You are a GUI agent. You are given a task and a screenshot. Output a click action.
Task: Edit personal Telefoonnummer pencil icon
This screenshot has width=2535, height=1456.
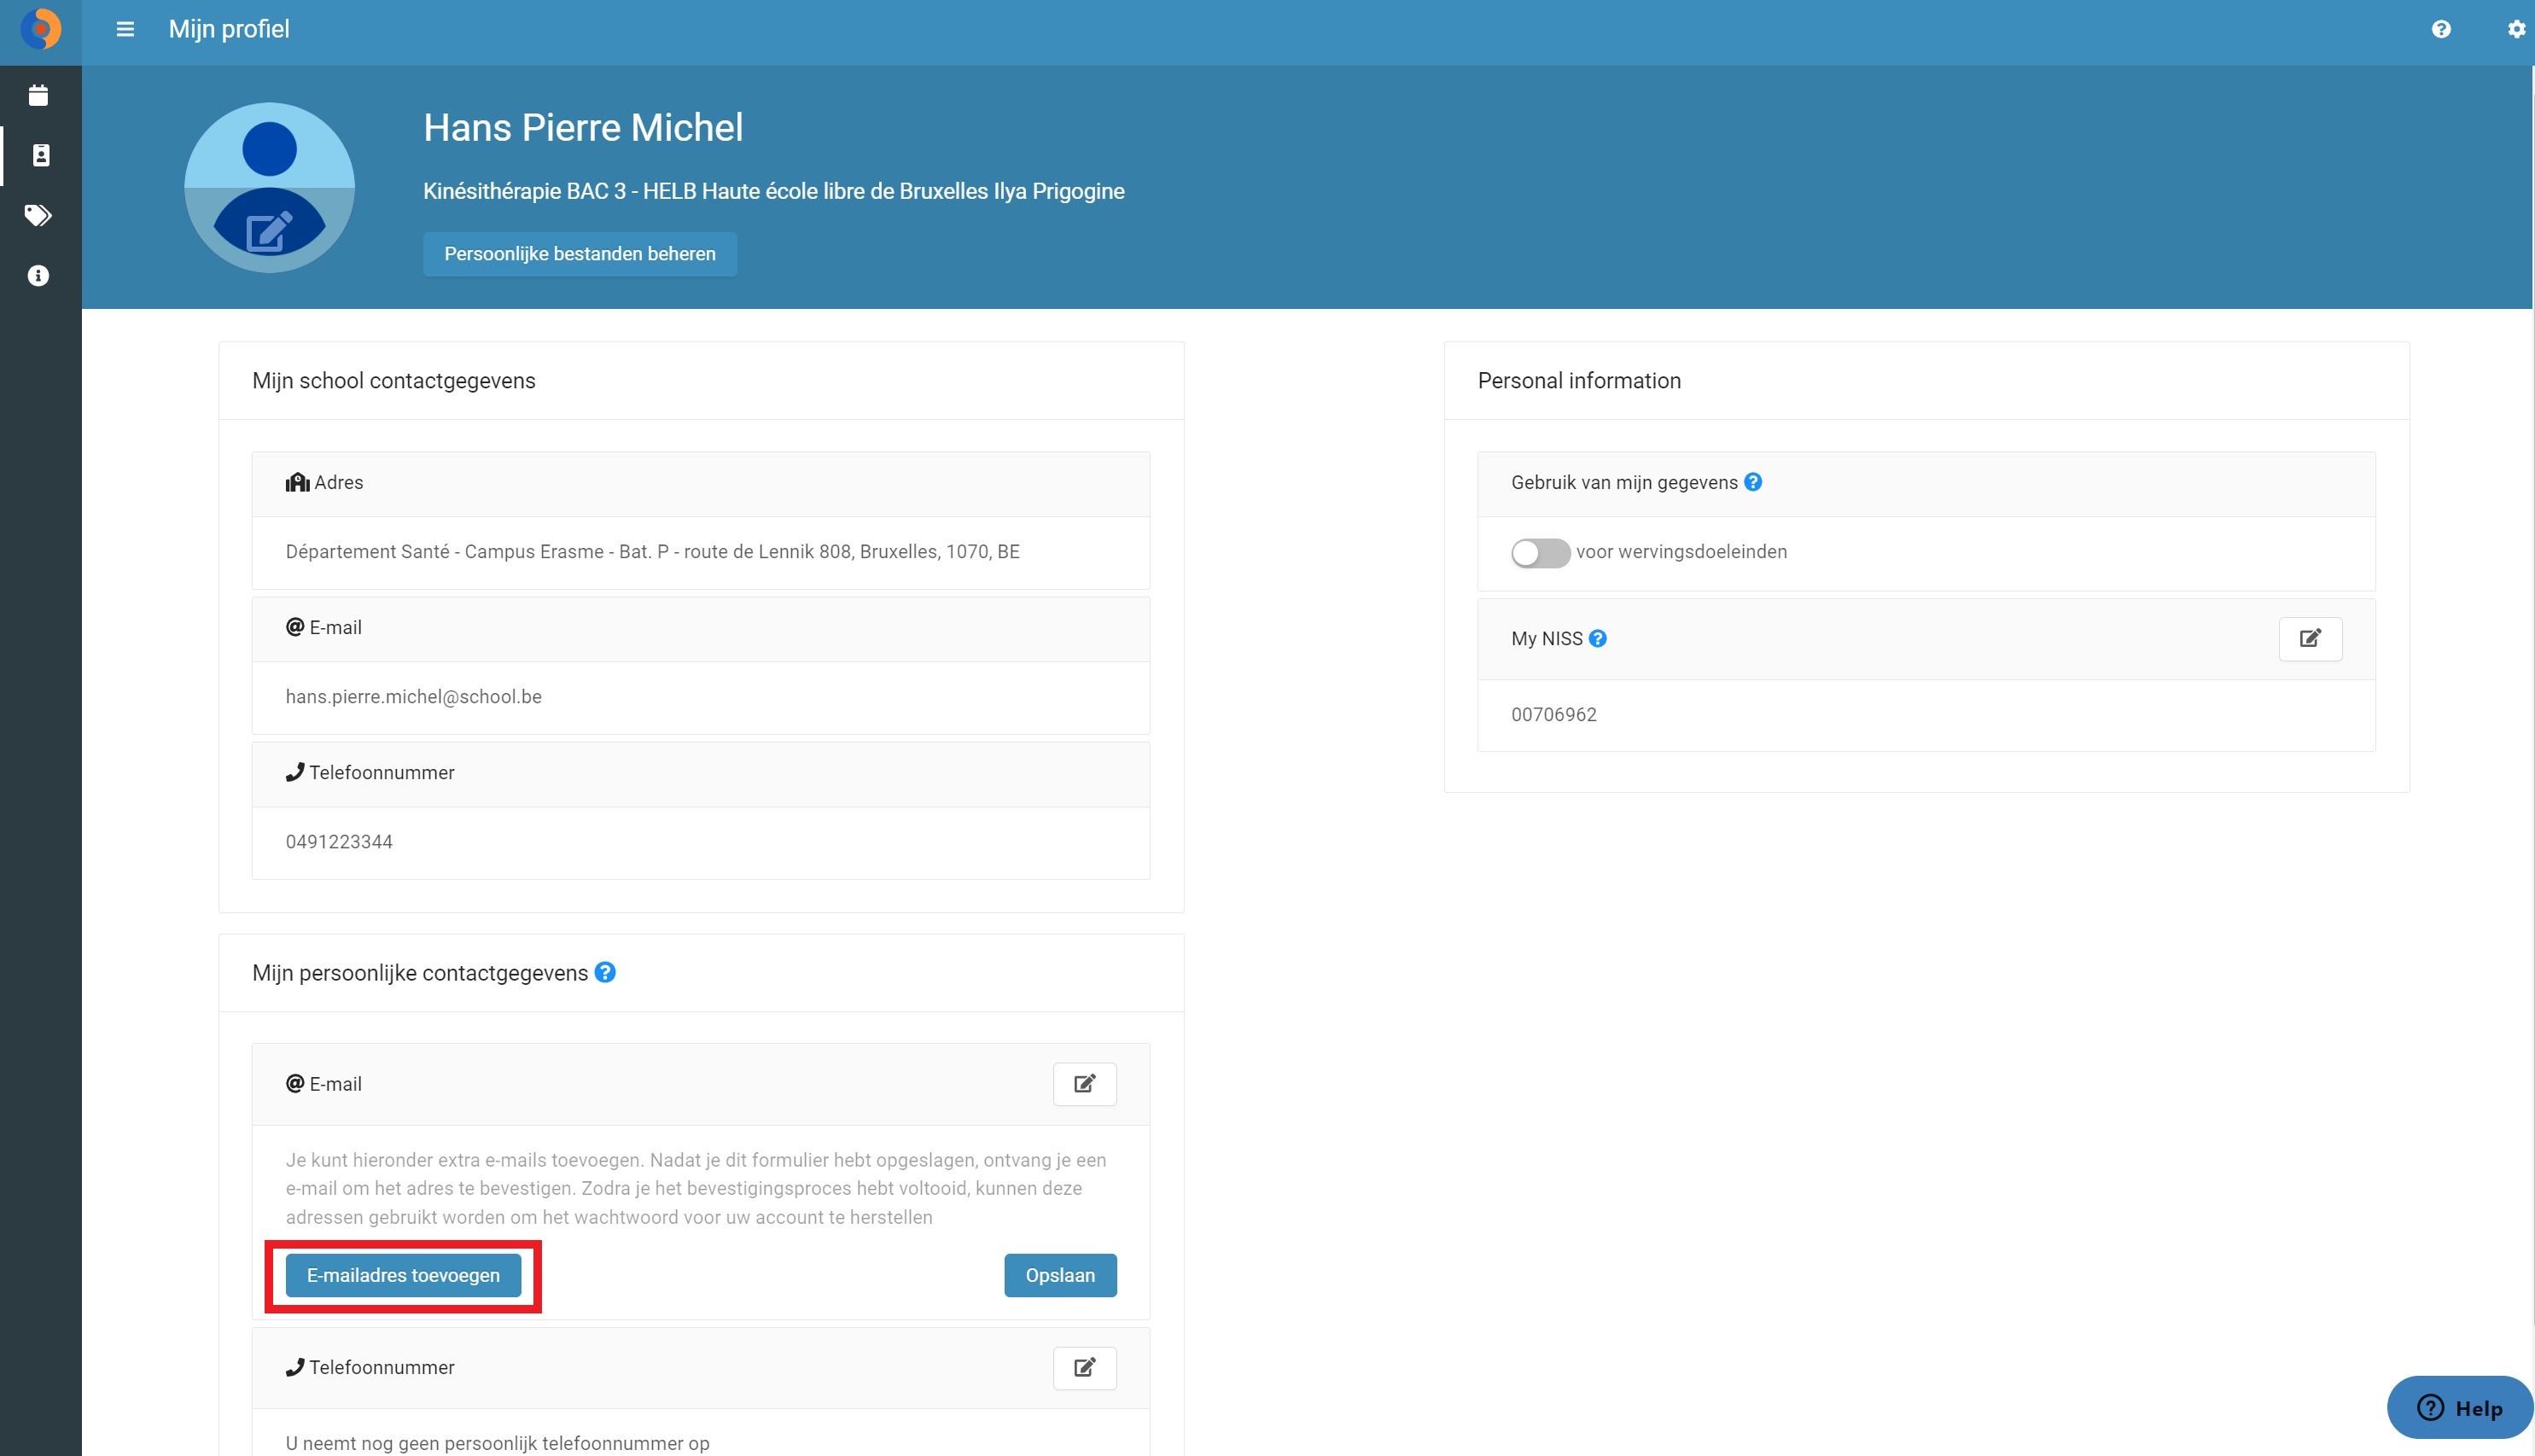coord(1085,1367)
